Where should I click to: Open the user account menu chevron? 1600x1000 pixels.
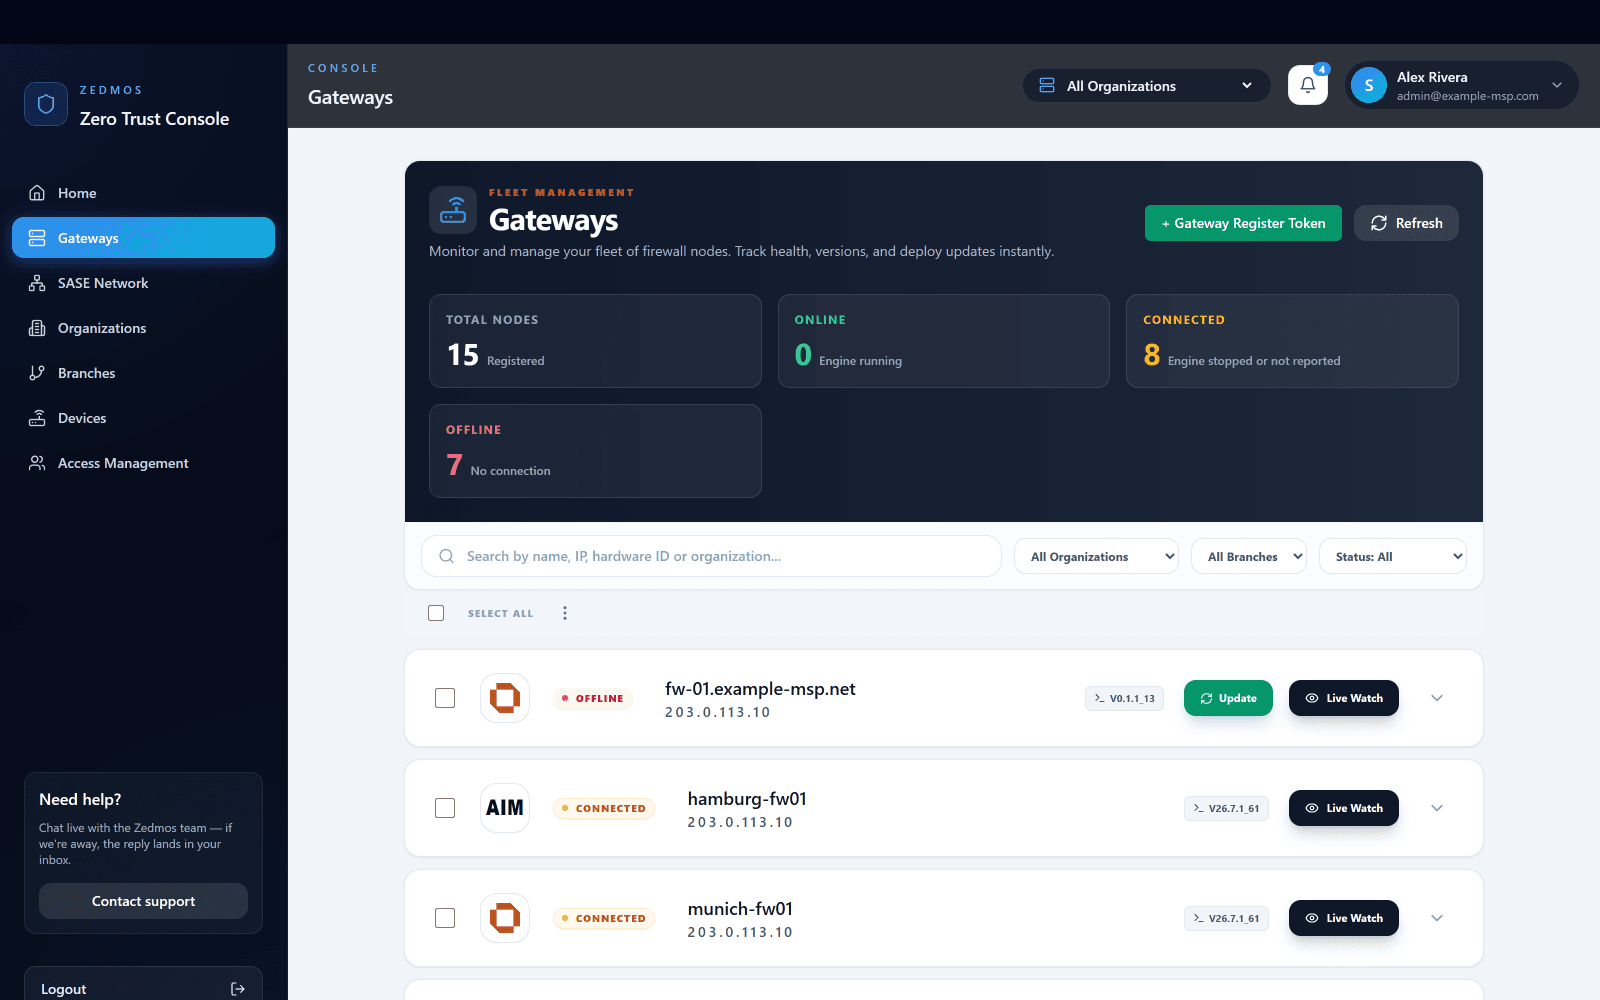click(x=1557, y=85)
